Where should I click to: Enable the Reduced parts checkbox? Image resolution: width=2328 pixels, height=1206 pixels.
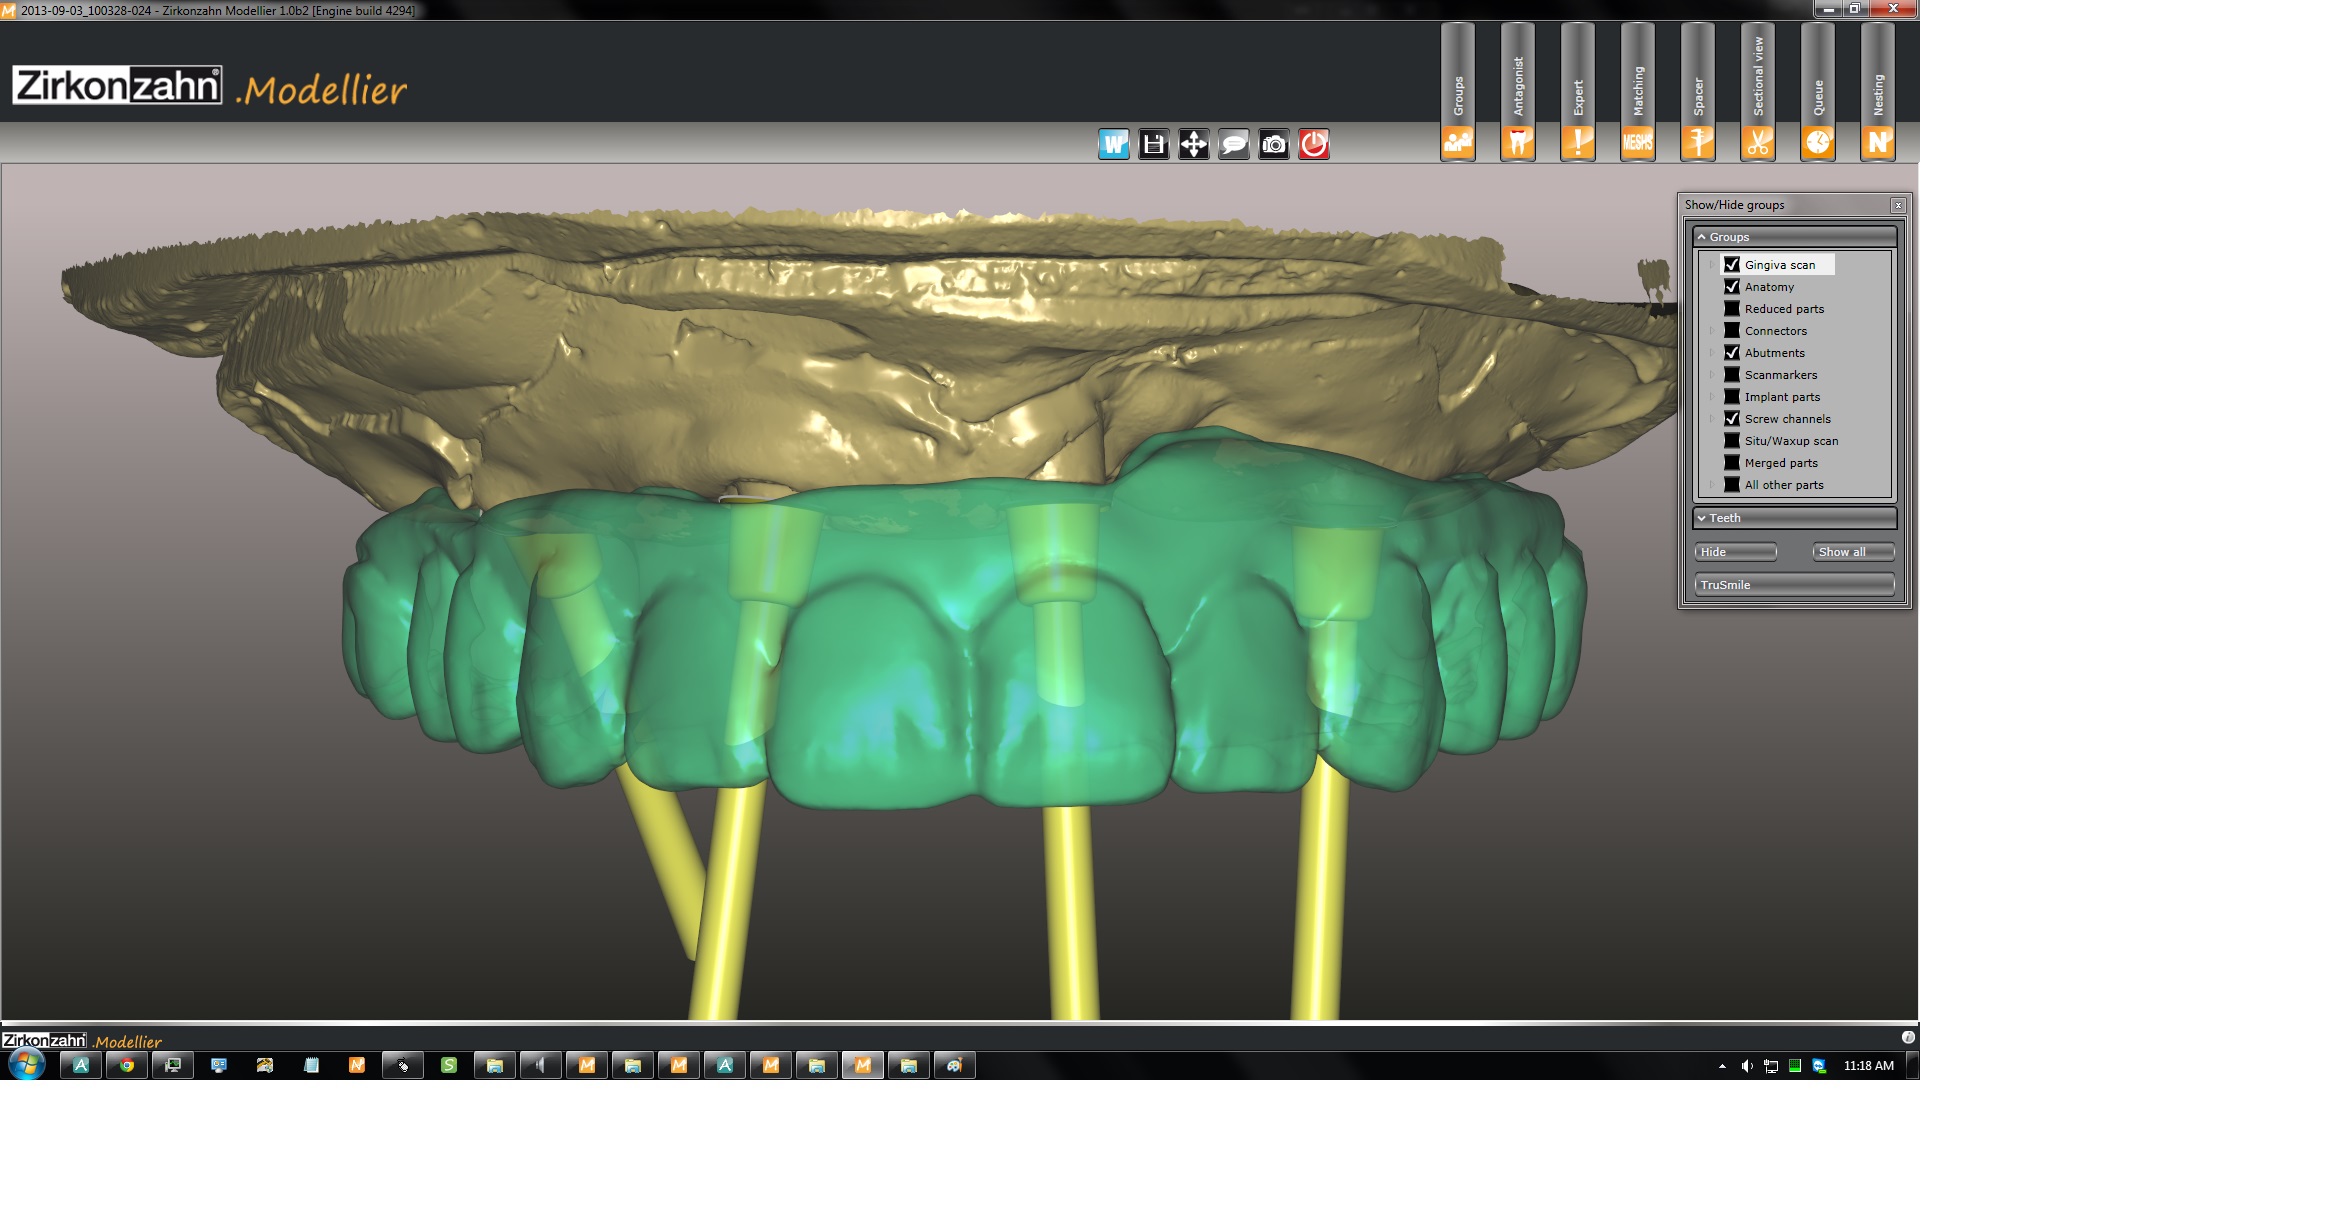click(1732, 309)
